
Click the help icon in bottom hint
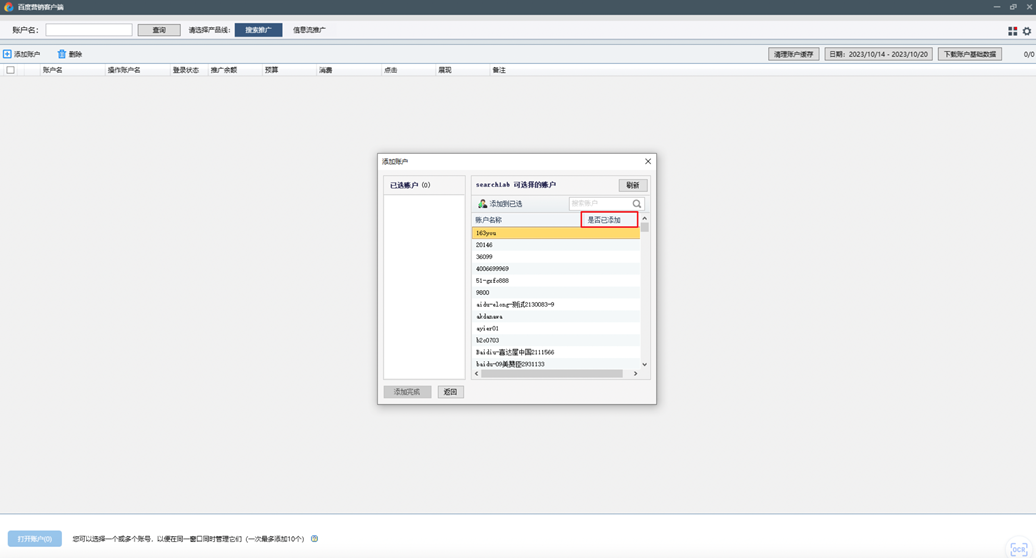[x=314, y=539]
